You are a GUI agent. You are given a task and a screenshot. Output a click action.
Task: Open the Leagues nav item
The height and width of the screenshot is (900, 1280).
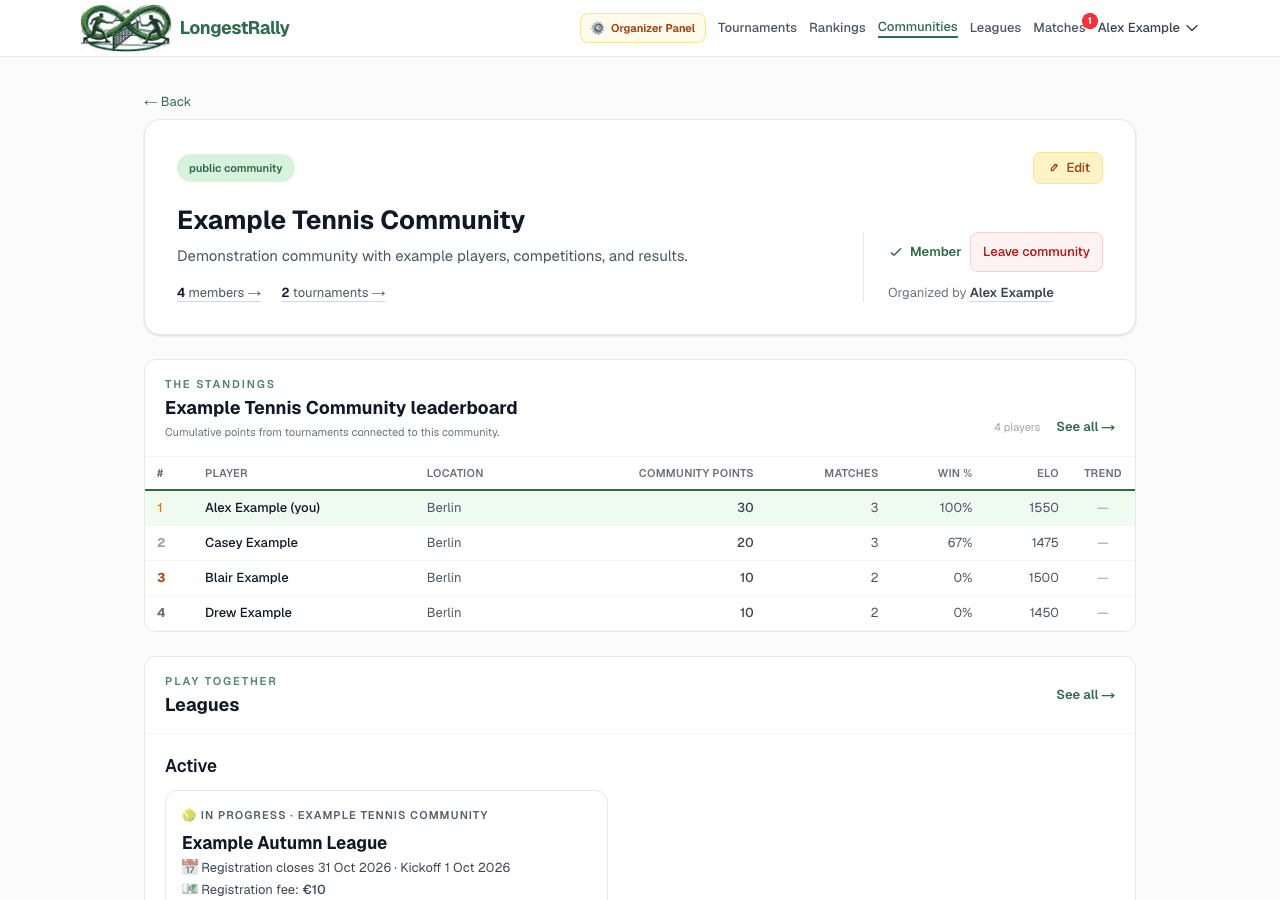coord(995,28)
